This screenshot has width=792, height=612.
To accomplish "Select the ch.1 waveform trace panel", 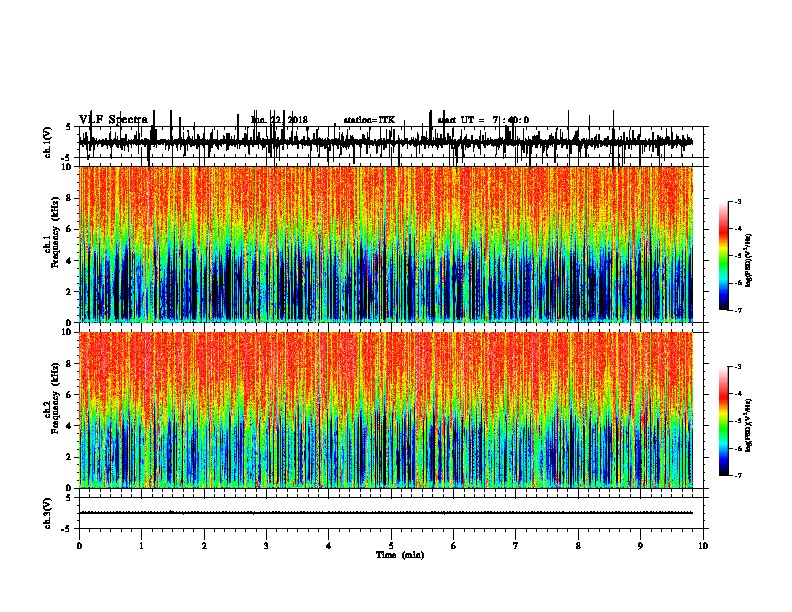I will tap(391, 142).
